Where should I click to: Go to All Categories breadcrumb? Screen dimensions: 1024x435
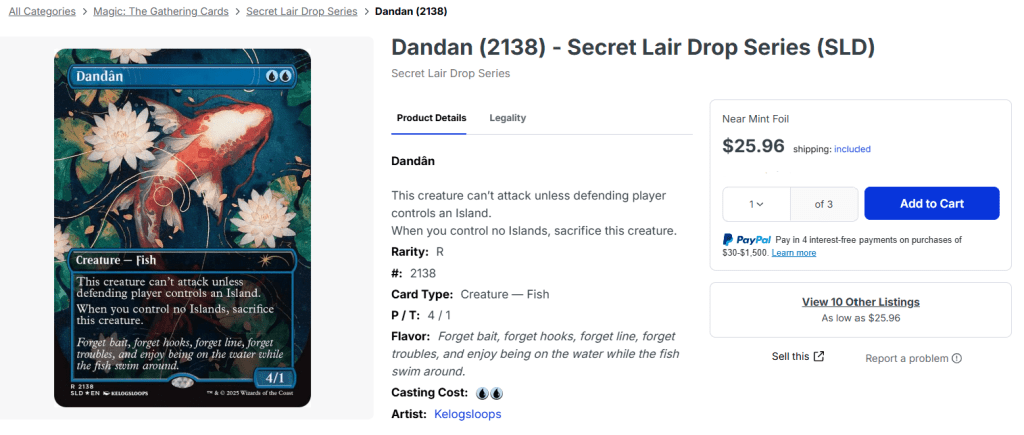click(x=42, y=12)
